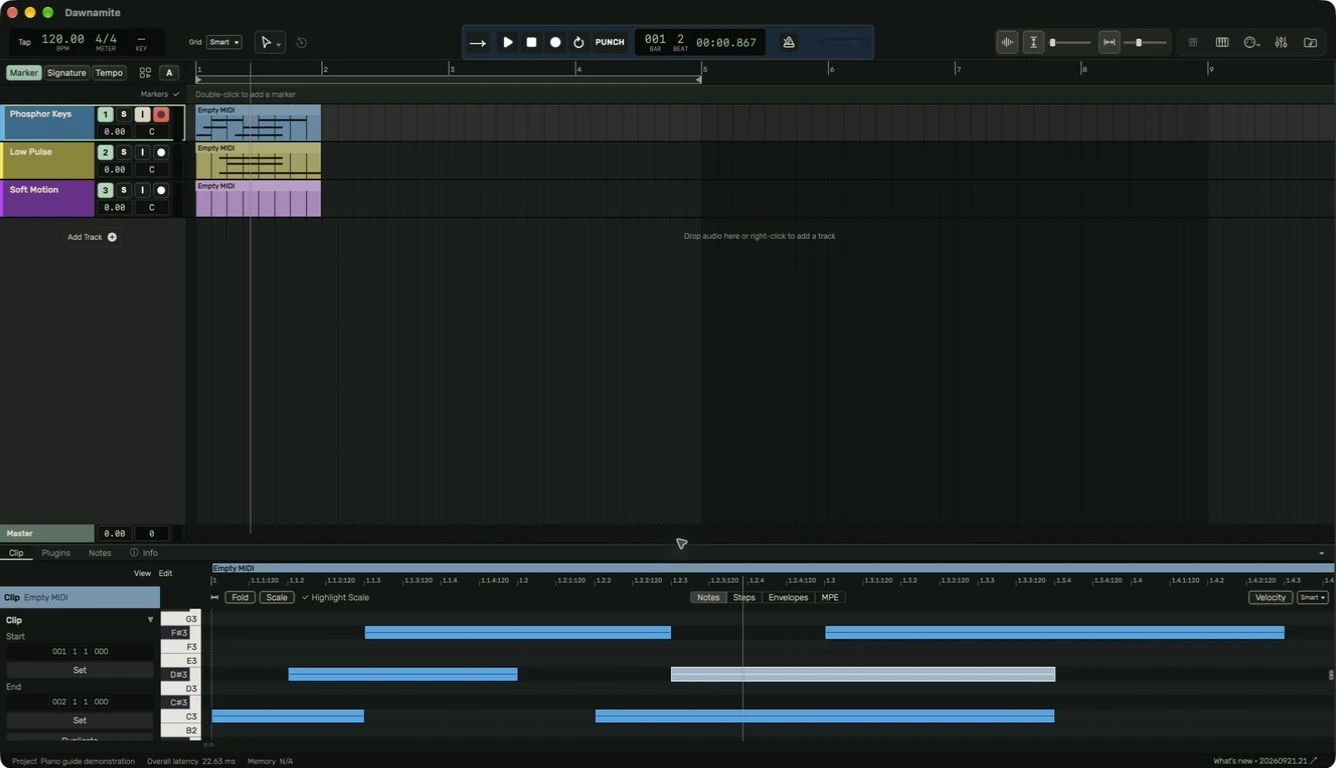The width and height of the screenshot is (1336, 768).
Task: Open the Info tab
Action: [144, 553]
